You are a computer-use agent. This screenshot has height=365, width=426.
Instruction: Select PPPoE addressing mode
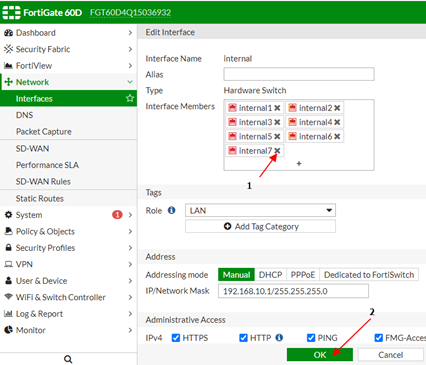coord(303,275)
